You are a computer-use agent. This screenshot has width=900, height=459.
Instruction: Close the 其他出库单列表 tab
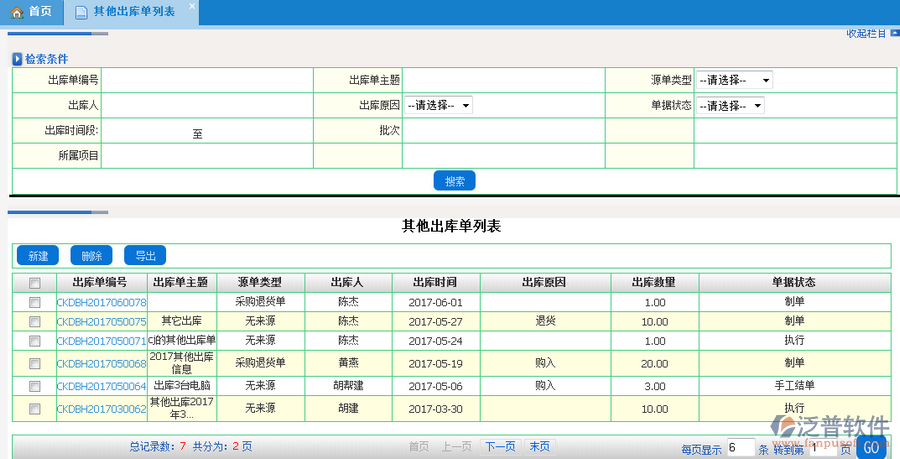(x=192, y=6)
